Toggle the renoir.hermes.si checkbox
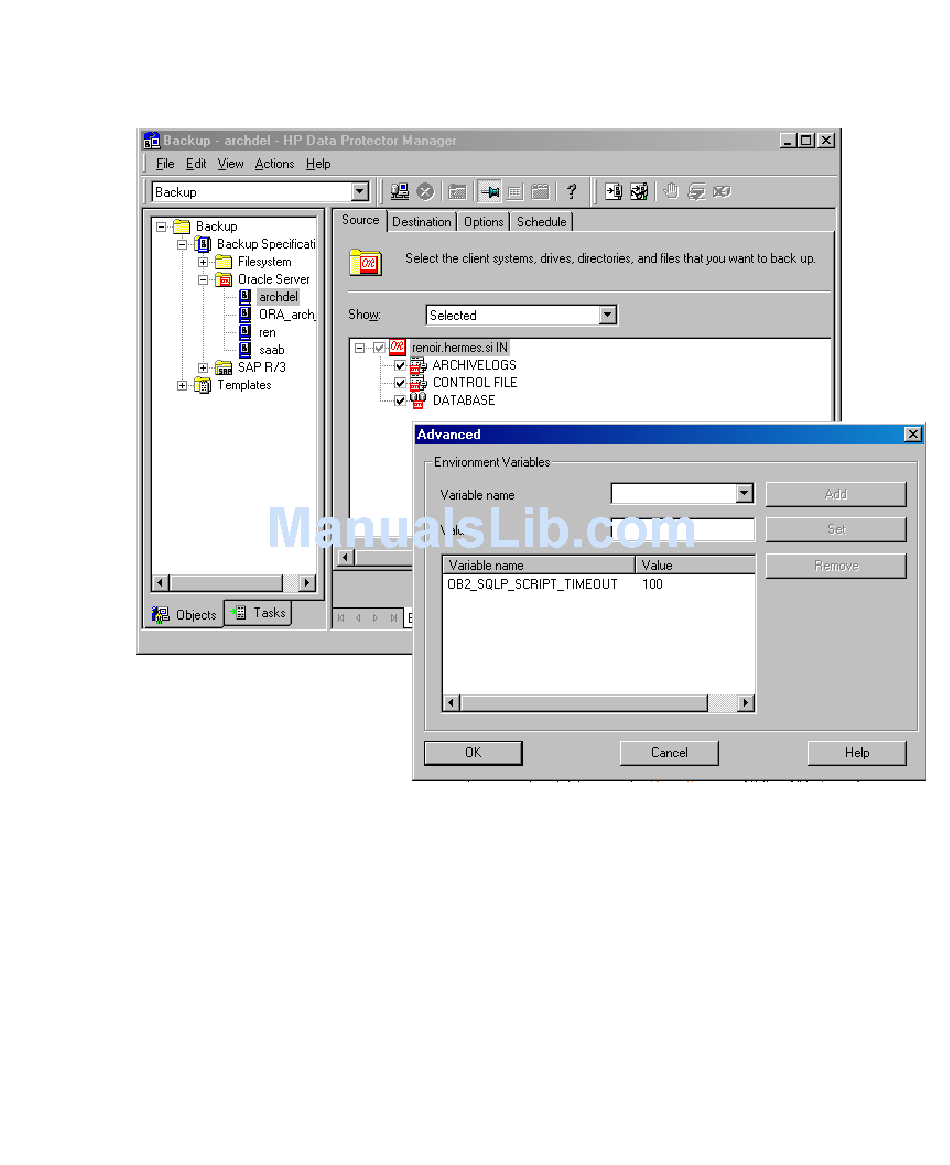This screenshot has width=950, height=1165. [x=380, y=348]
